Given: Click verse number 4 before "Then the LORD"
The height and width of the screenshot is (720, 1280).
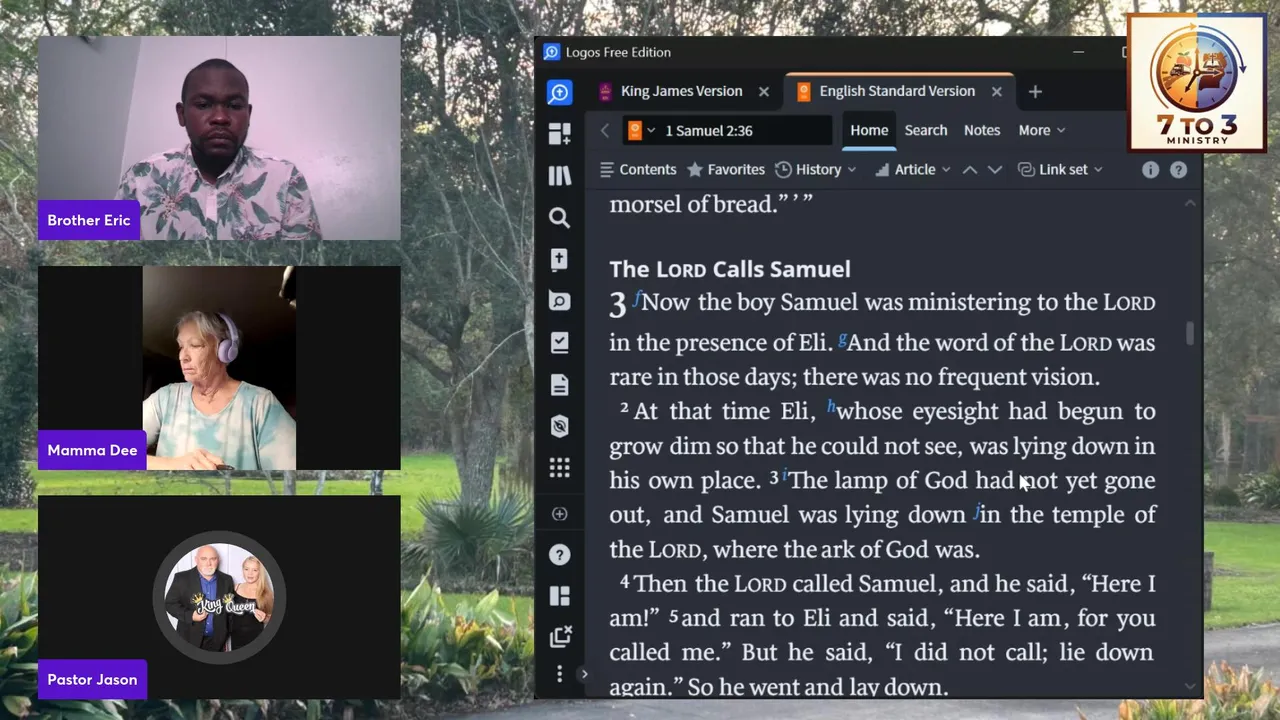Looking at the screenshot, I should pyautogui.click(x=624, y=580).
